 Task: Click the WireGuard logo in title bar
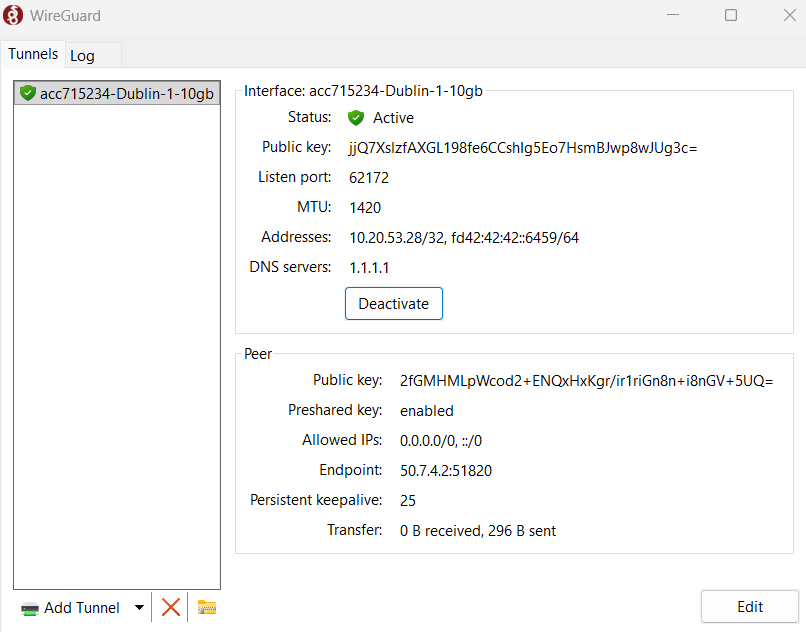pos(13,15)
